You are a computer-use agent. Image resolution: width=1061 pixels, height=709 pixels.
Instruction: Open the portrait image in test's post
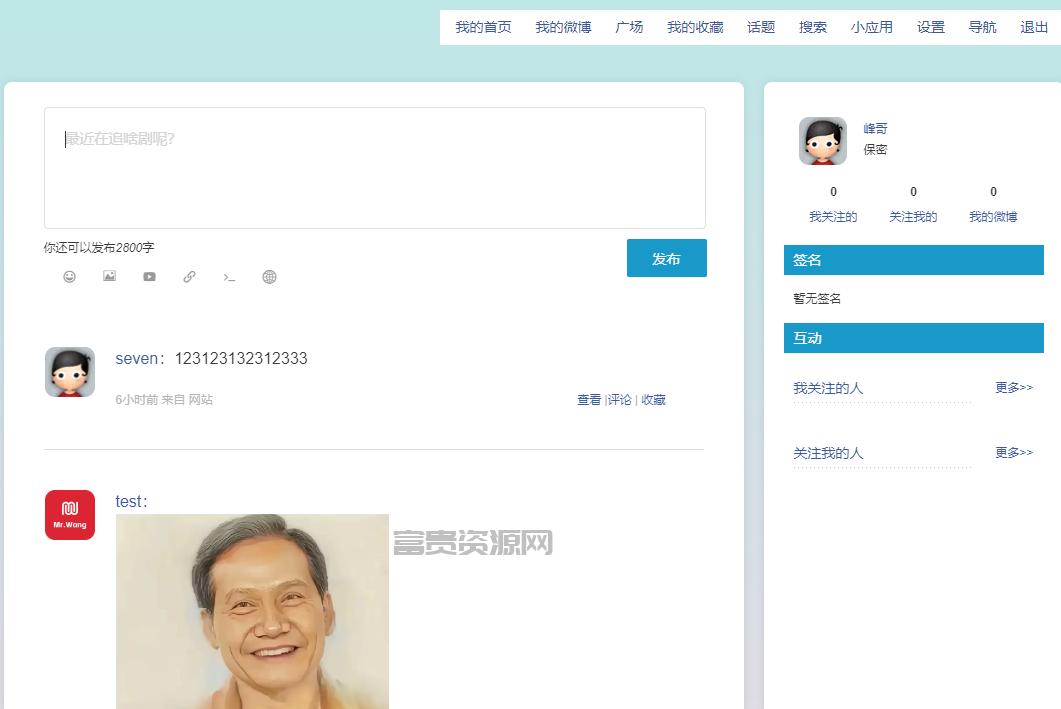[252, 612]
